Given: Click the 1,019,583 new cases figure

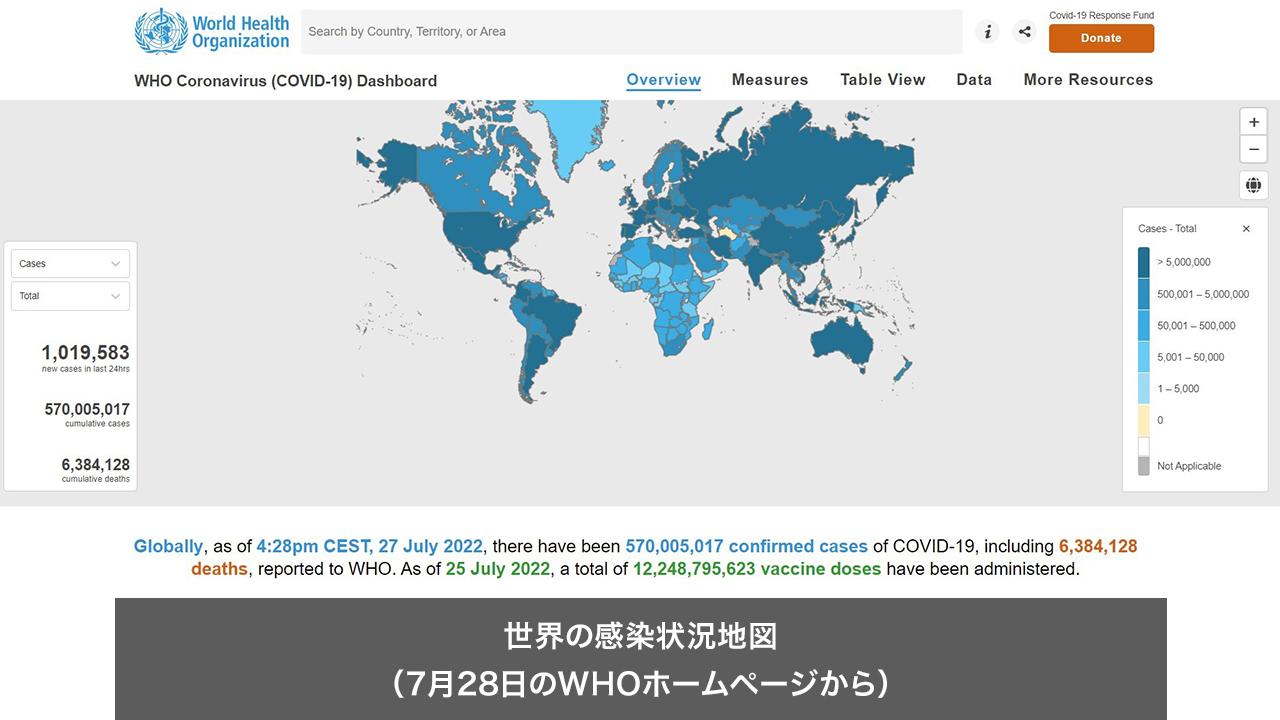Looking at the screenshot, I should tap(85, 353).
